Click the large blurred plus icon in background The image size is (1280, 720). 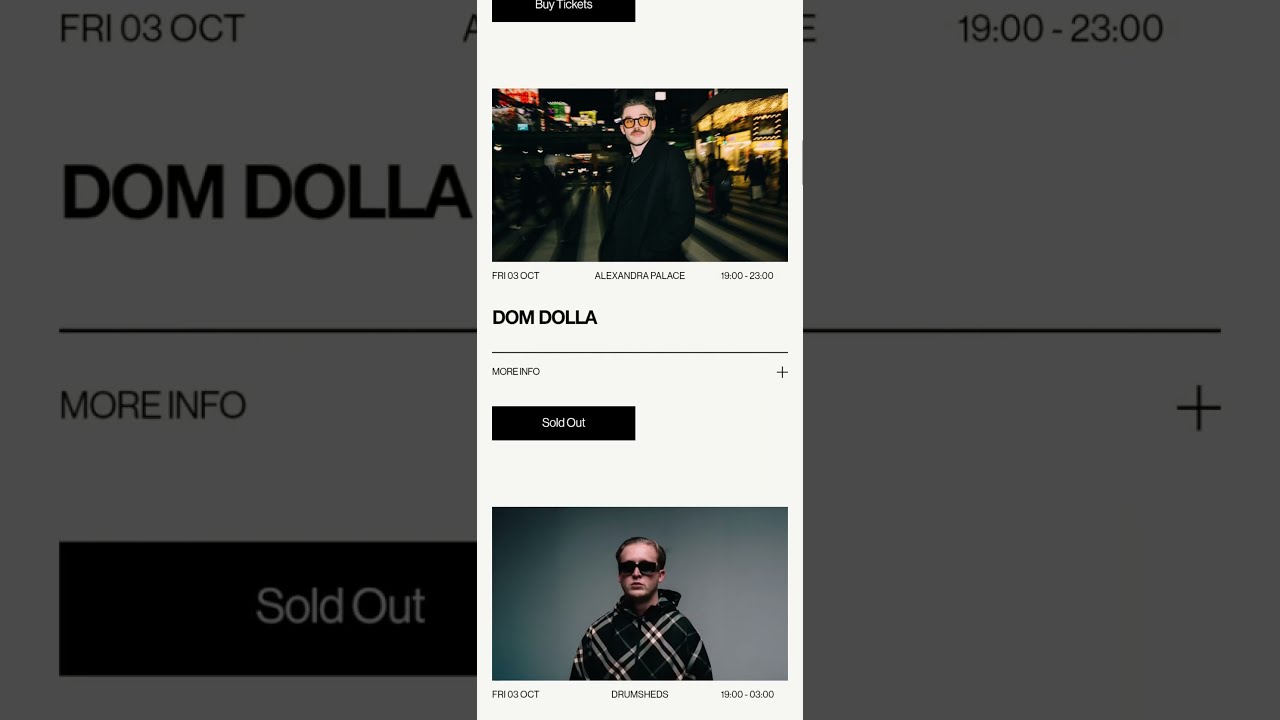[1198, 408]
